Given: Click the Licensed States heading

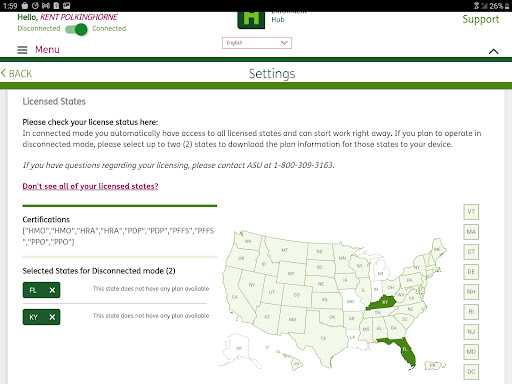Looking at the screenshot, I should pos(54,101).
